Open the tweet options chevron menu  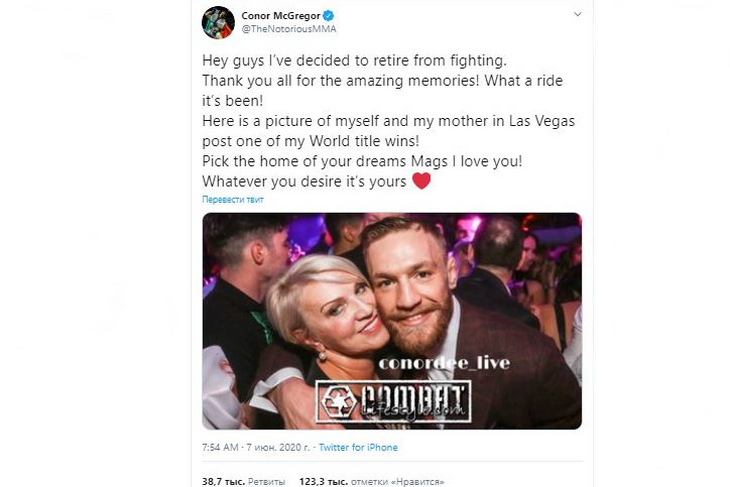click(577, 16)
